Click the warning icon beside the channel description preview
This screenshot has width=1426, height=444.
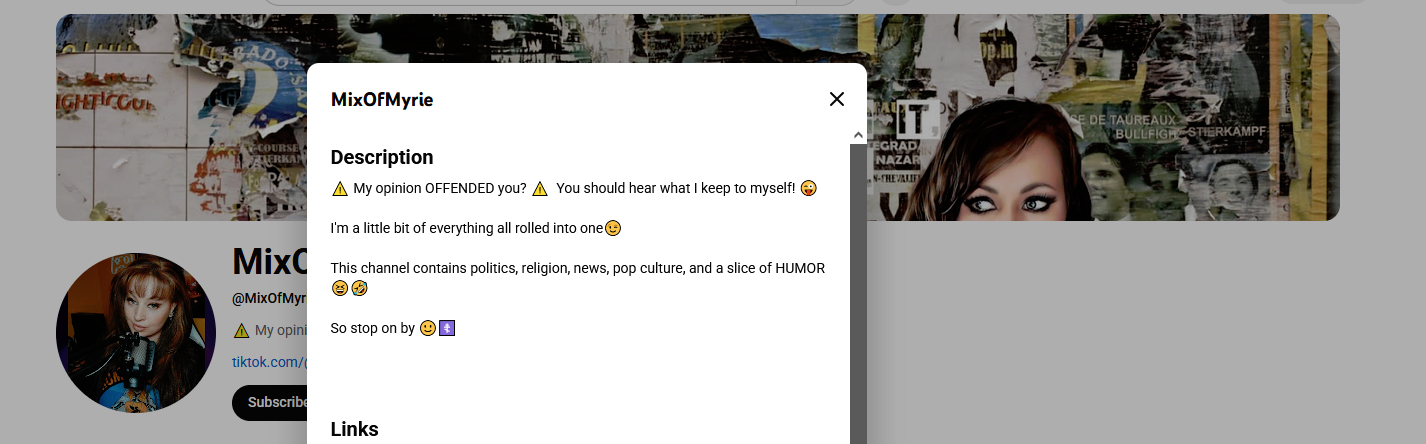[241, 330]
